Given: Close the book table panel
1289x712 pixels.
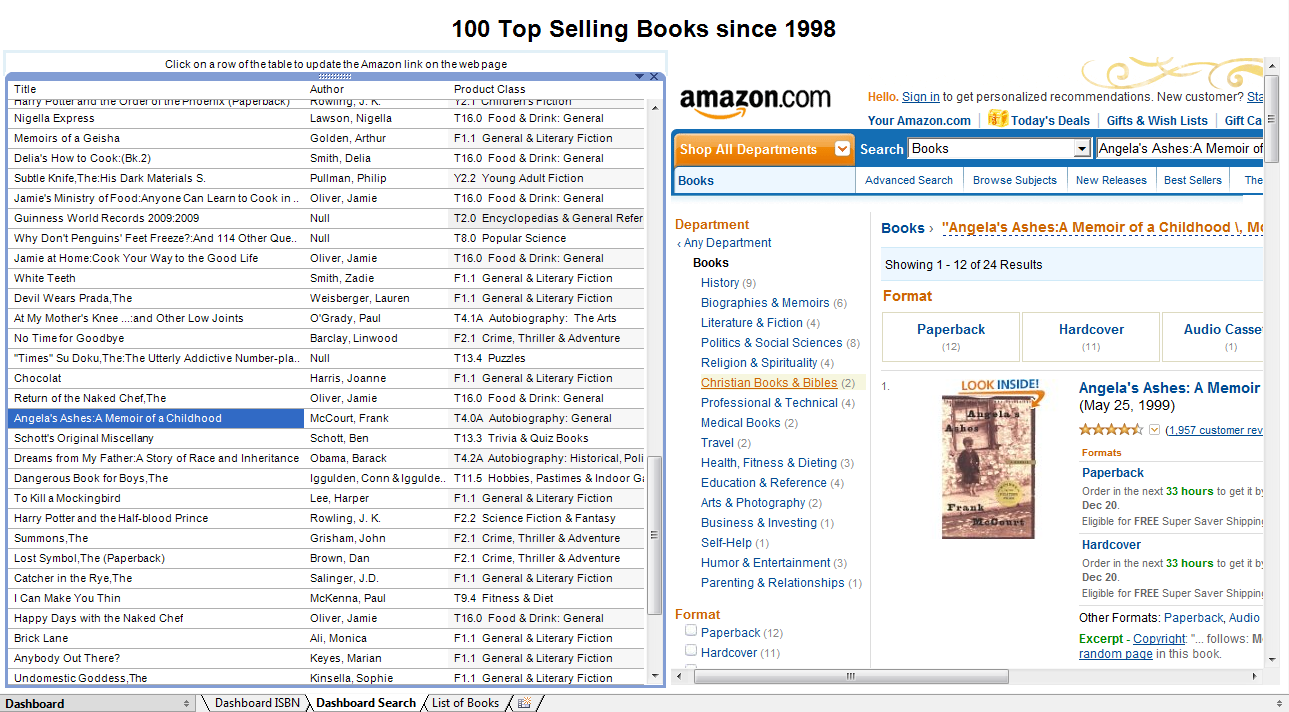Looking at the screenshot, I should (x=655, y=77).
